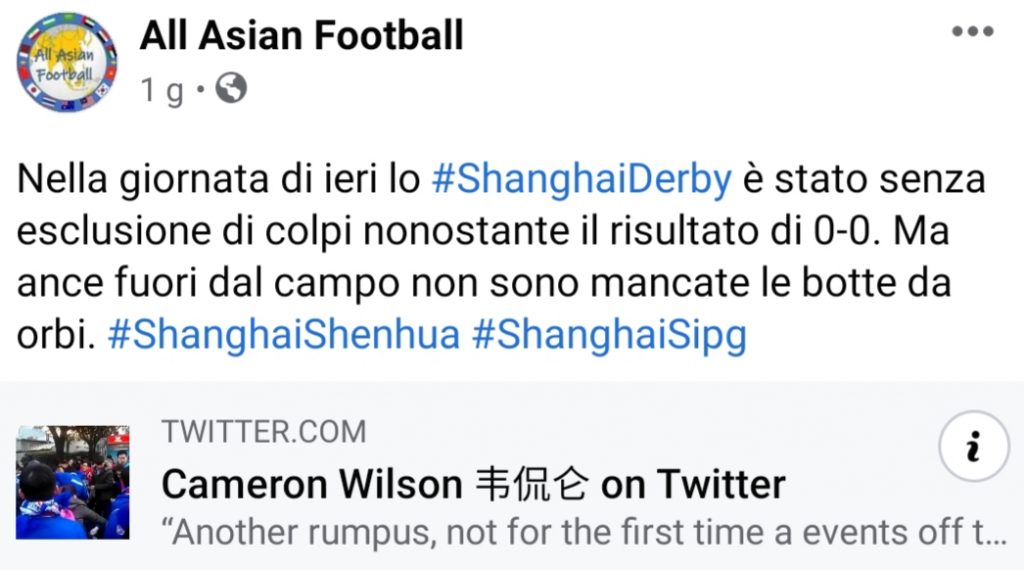Click the "1 g" post timestamp
The height and width of the screenshot is (570, 1024).
point(162,92)
